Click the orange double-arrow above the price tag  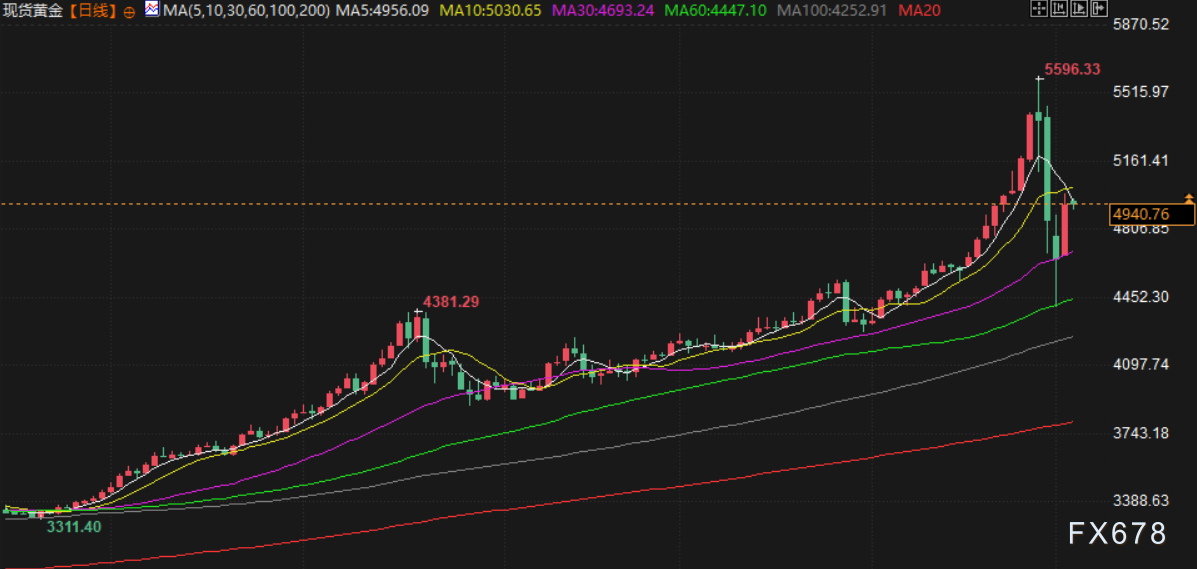click(1189, 198)
